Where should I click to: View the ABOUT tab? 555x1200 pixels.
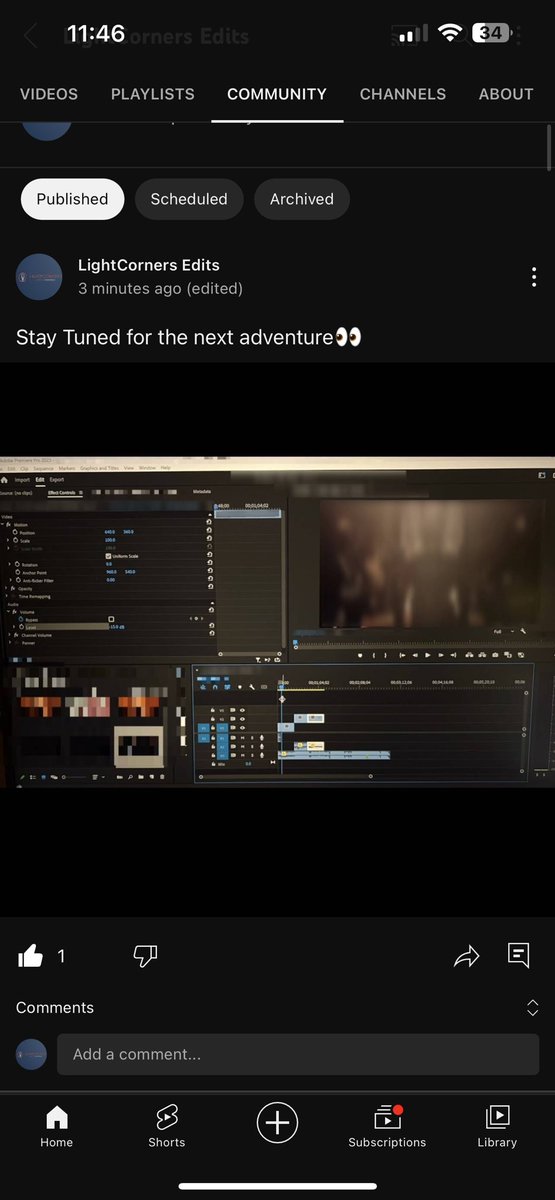(x=506, y=94)
